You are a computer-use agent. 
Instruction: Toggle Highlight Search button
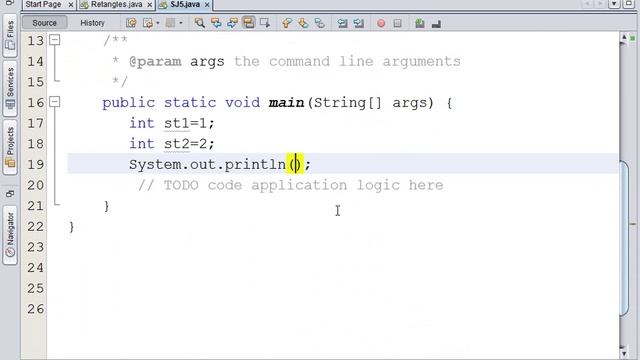pos(249,23)
